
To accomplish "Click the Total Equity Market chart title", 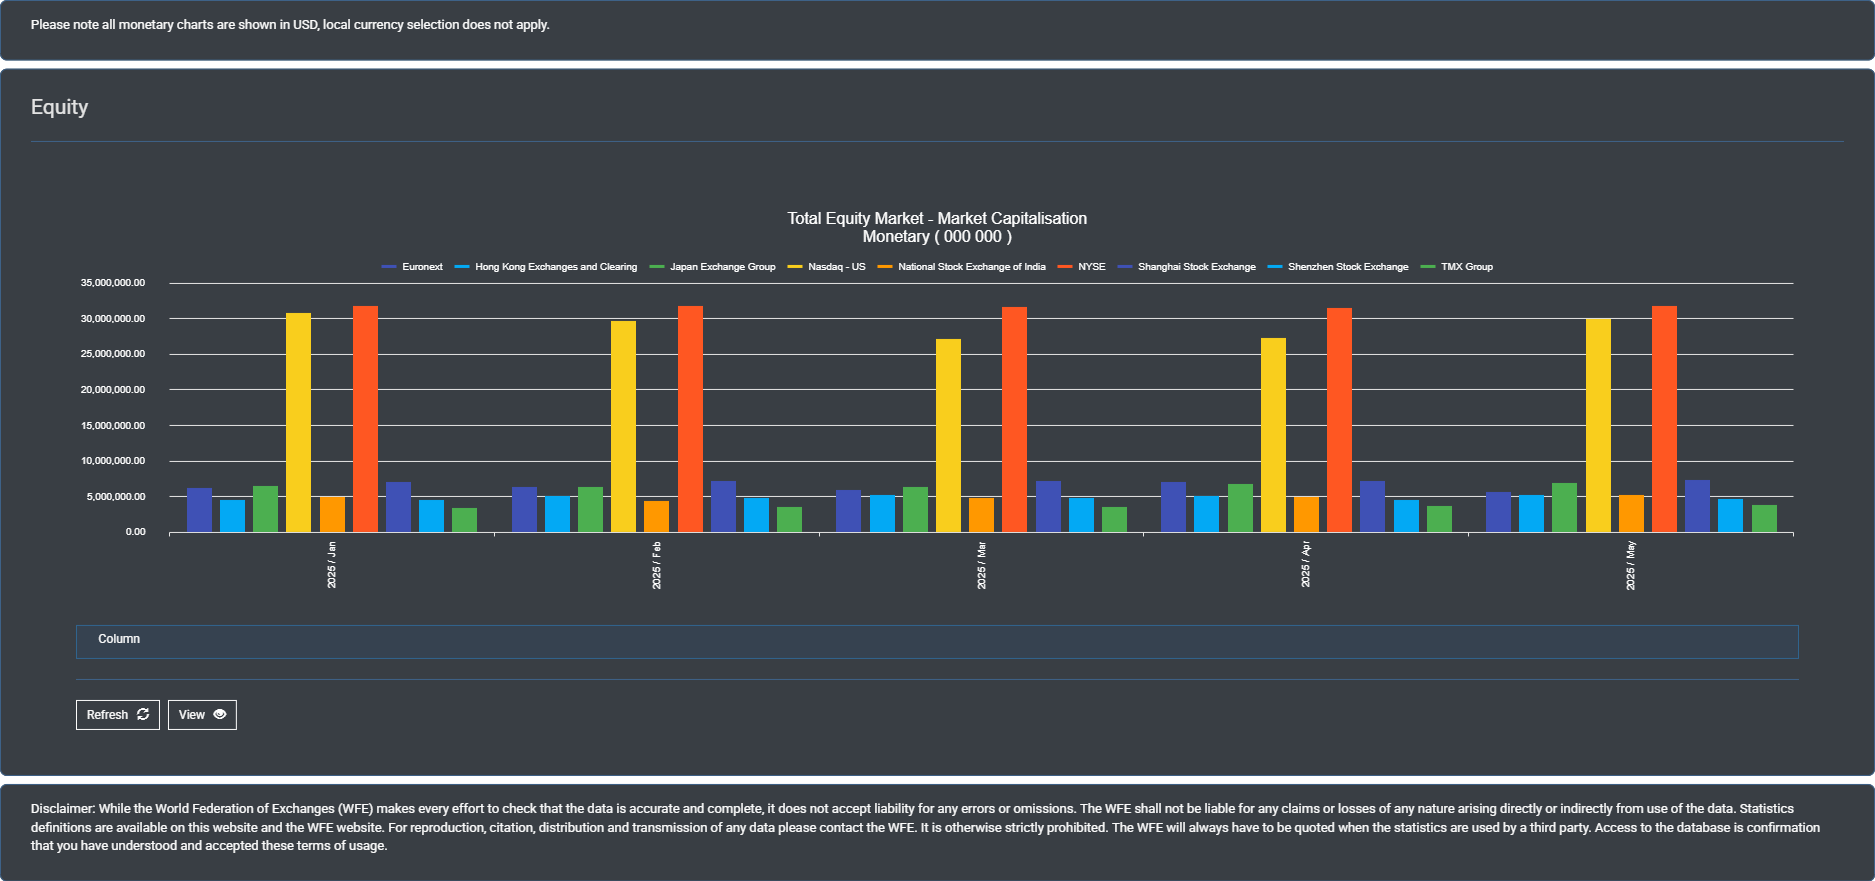I will pyautogui.click(x=936, y=218).
